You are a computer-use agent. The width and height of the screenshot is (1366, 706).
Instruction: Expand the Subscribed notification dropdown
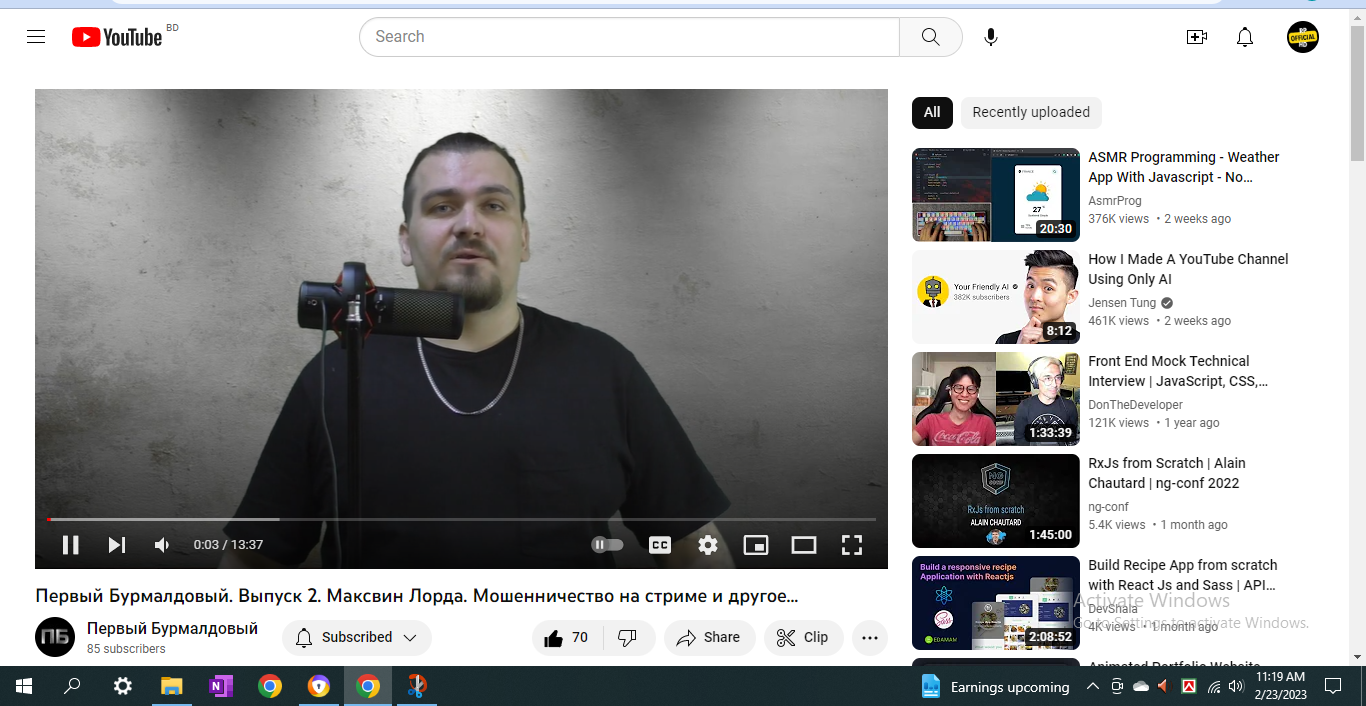click(x=357, y=638)
